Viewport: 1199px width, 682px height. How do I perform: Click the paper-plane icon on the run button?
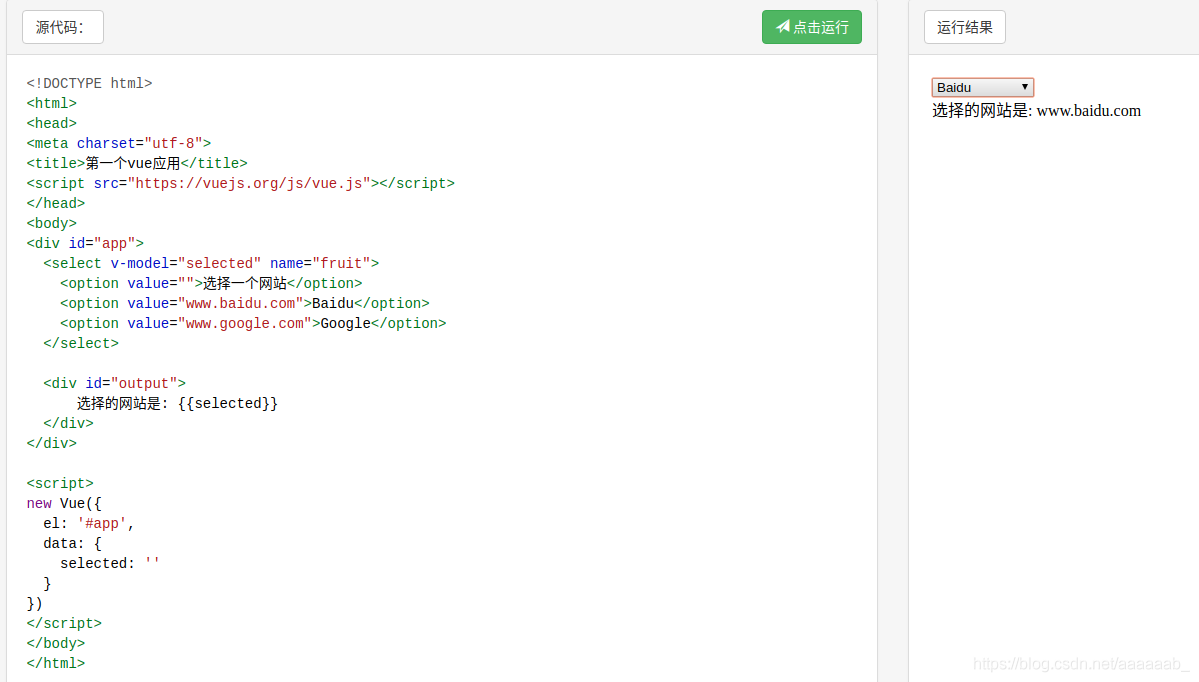click(x=783, y=27)
